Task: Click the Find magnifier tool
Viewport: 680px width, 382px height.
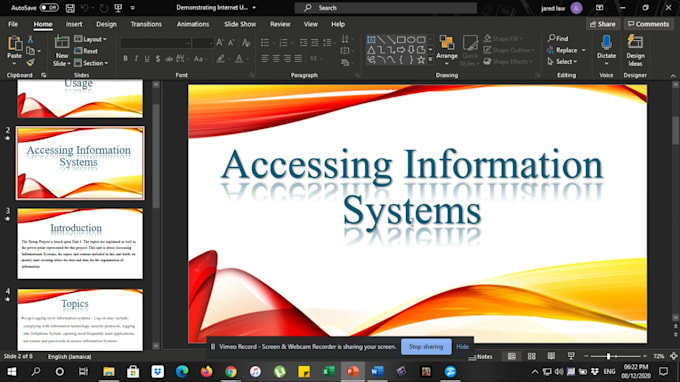Action: click(x=558, y=39)
